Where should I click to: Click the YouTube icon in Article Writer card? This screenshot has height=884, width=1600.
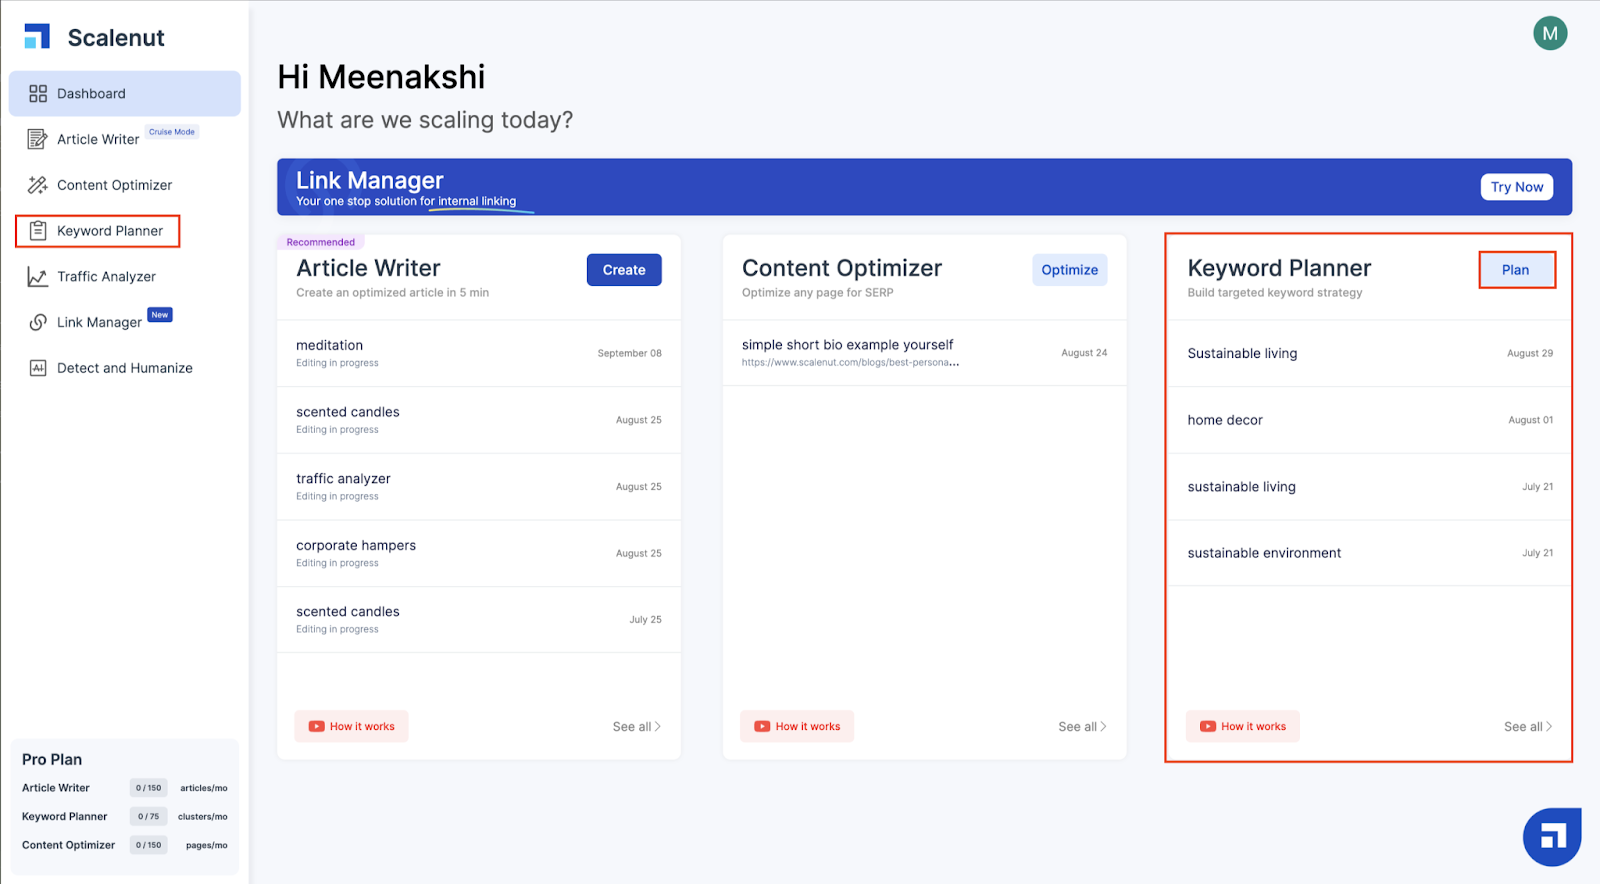(317, 727)
